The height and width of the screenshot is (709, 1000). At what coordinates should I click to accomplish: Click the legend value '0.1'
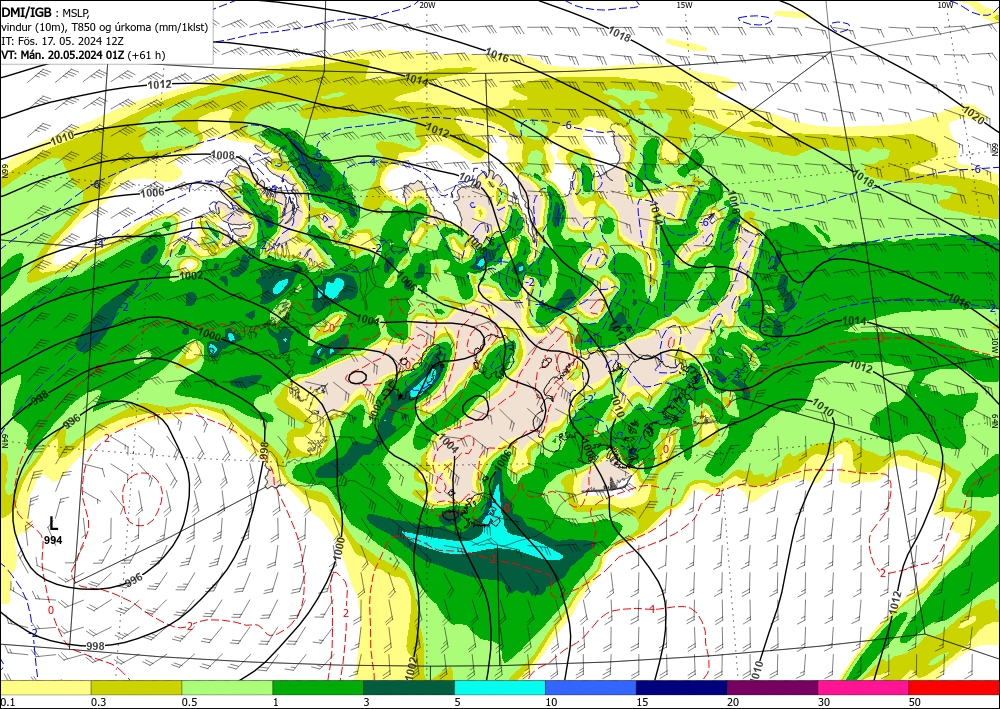pyautogui.click(x=7, y=702)
